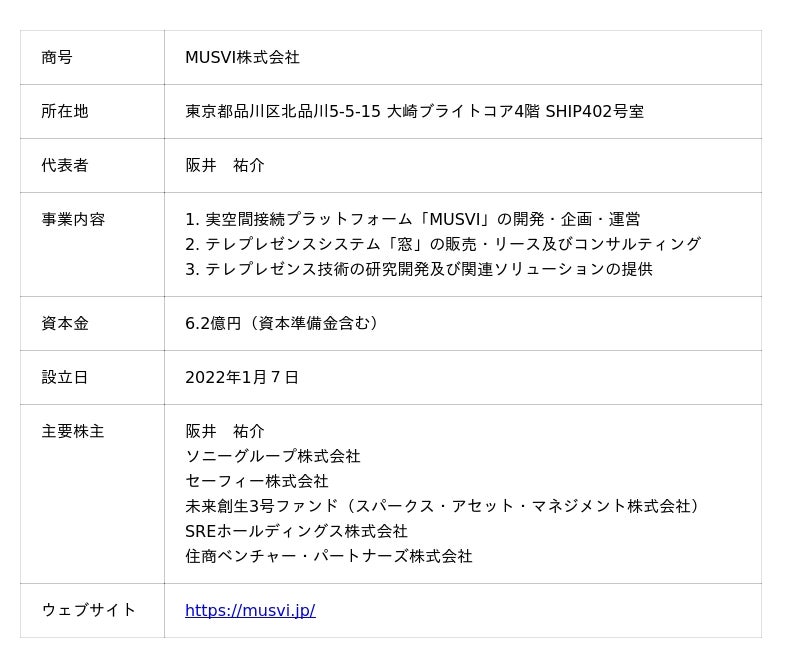Select ソニーグループ株式会社 in the shareholder list
This screenshot has height=668, width=800.
click(273, 456)
